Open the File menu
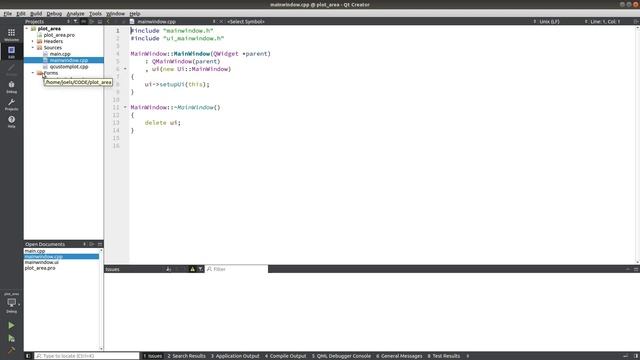 (x=8, y=13)
